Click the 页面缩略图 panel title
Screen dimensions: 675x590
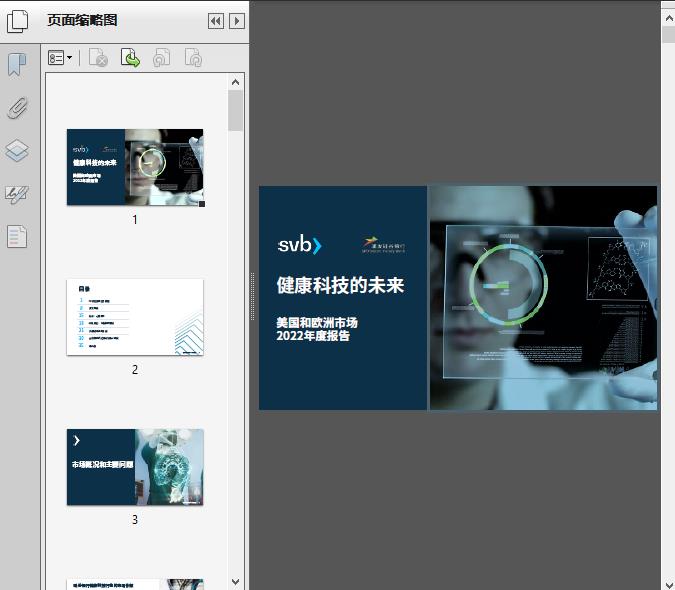tap(82, 20)
